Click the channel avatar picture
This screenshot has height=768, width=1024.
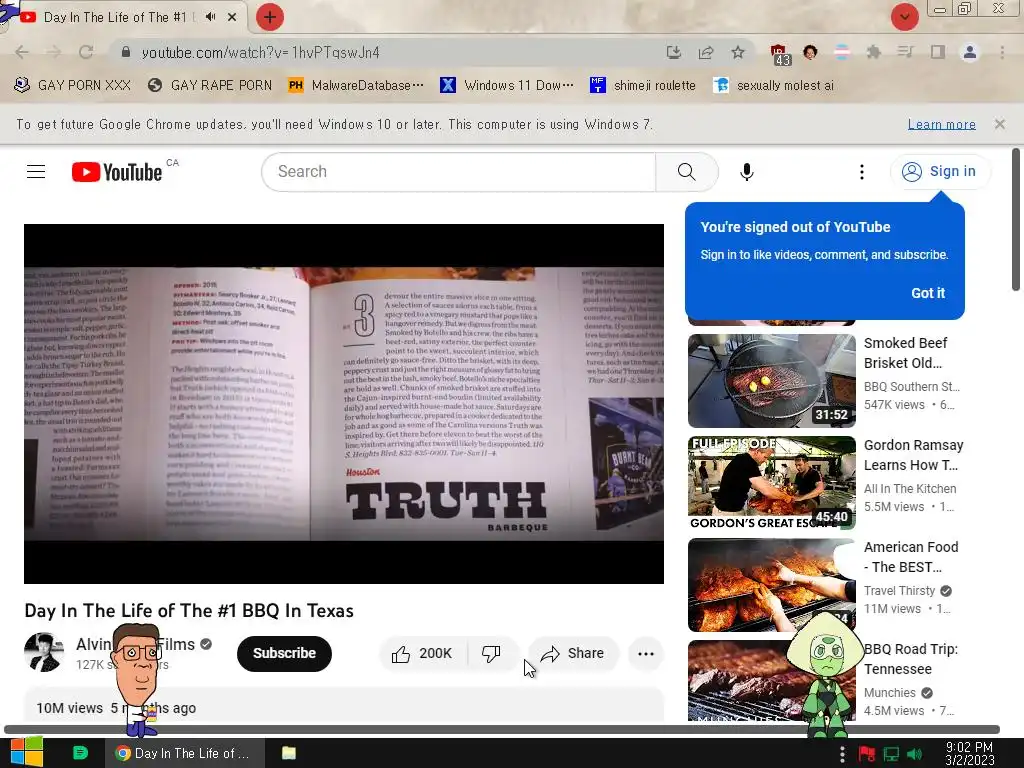tap(44, 652)
